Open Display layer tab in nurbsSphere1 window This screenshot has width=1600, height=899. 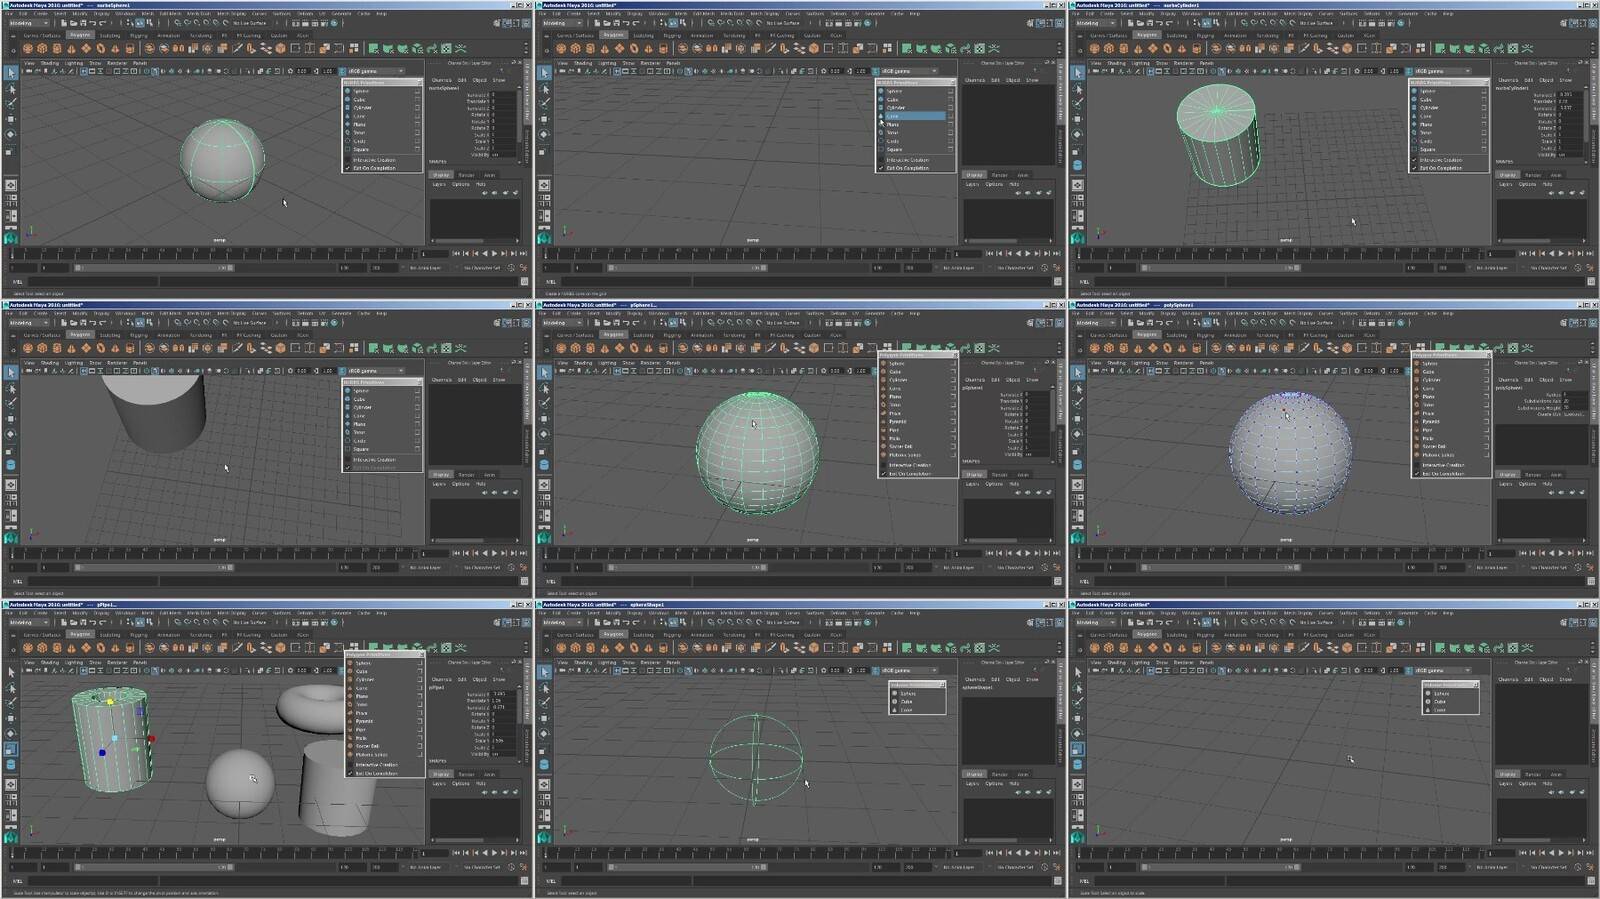pyautogui.click(x=440, y=175)
